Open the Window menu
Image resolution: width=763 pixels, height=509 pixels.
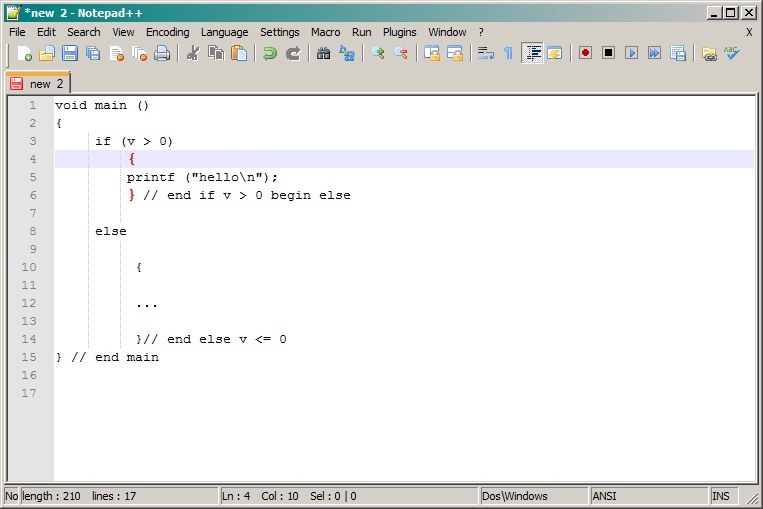[447, 32]
